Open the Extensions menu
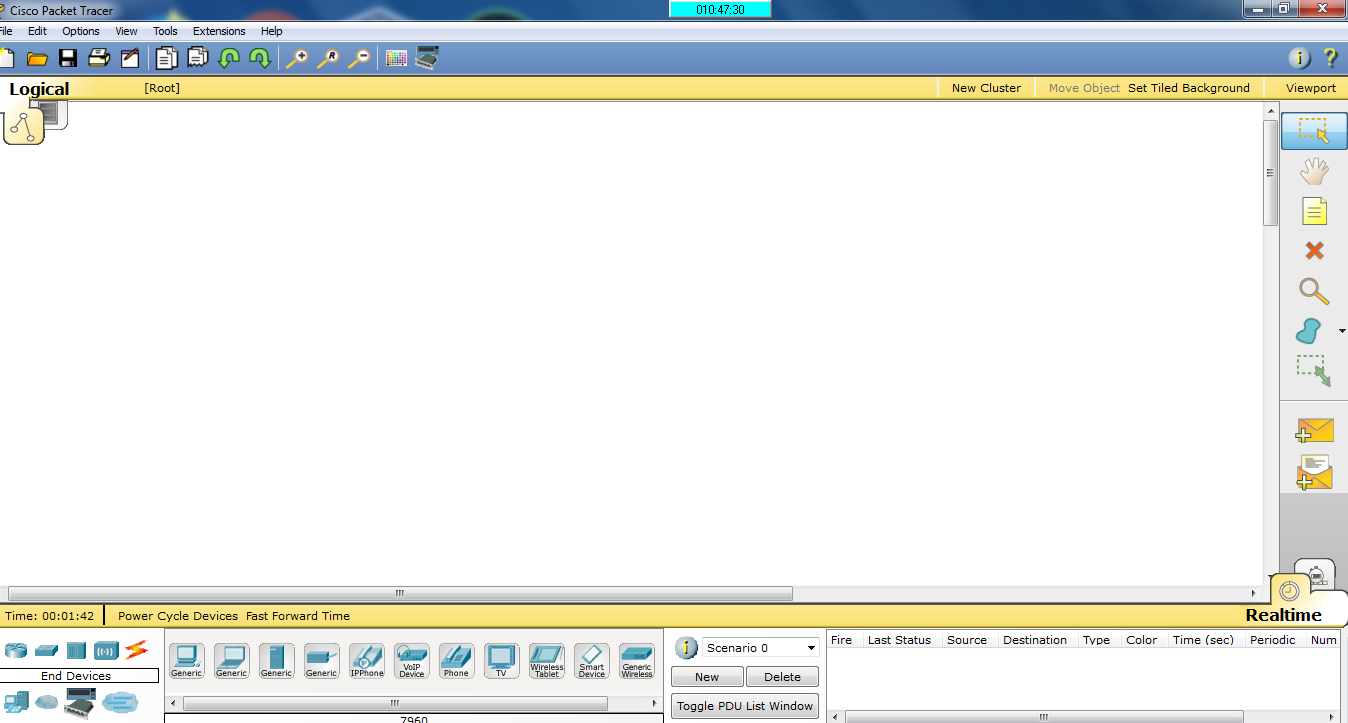Image resolution: width=1348 pixels, height=723 pixels. point(219,31)
